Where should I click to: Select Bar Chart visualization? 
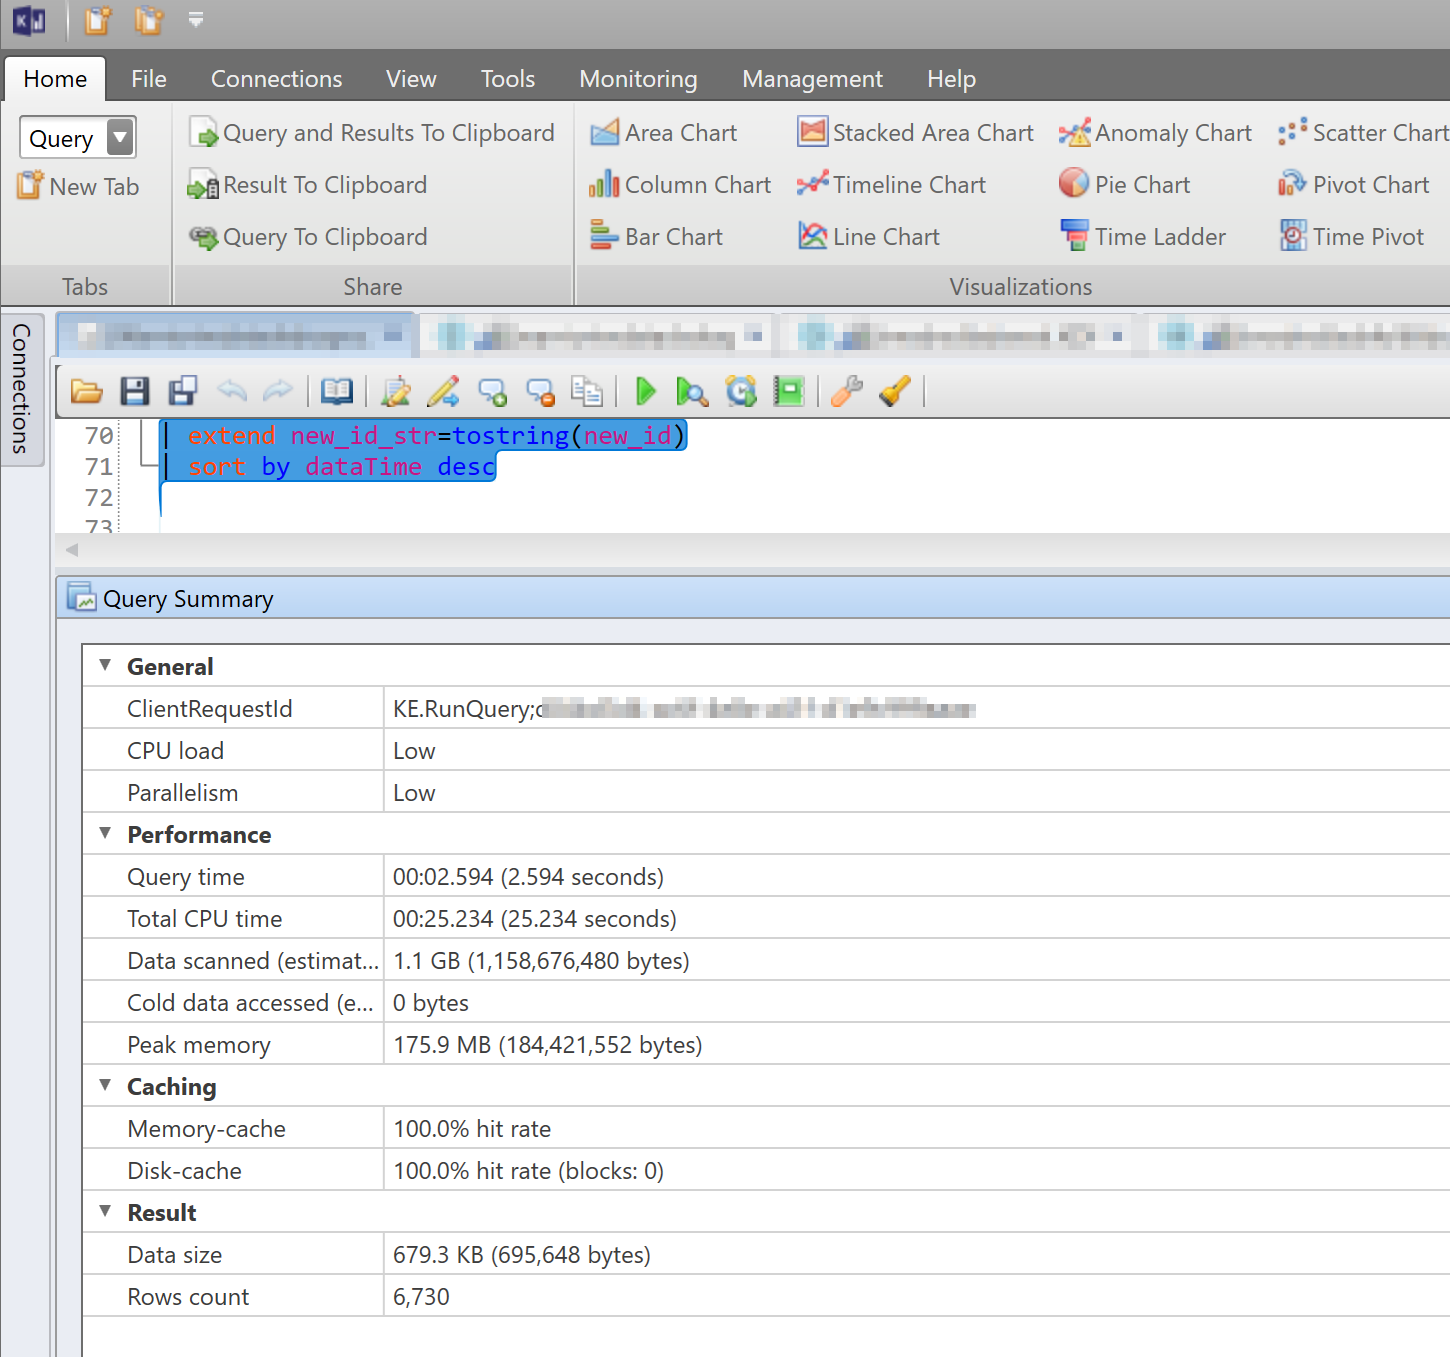click(x=656, y=237)
